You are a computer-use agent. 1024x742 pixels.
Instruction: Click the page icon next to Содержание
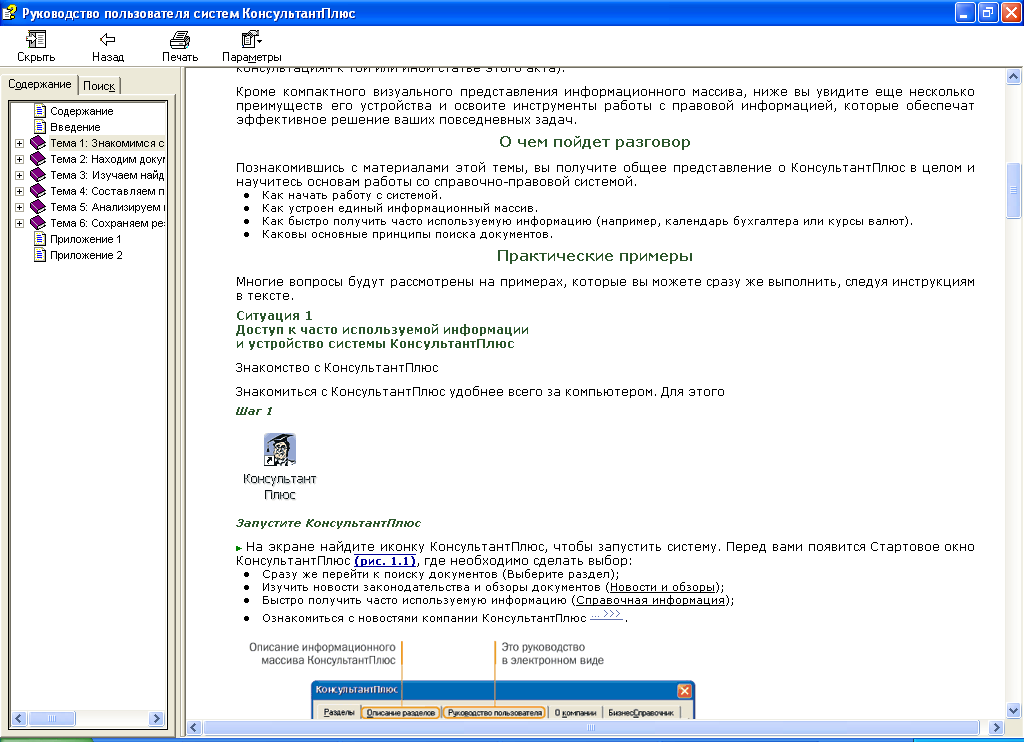click(40, 110)
